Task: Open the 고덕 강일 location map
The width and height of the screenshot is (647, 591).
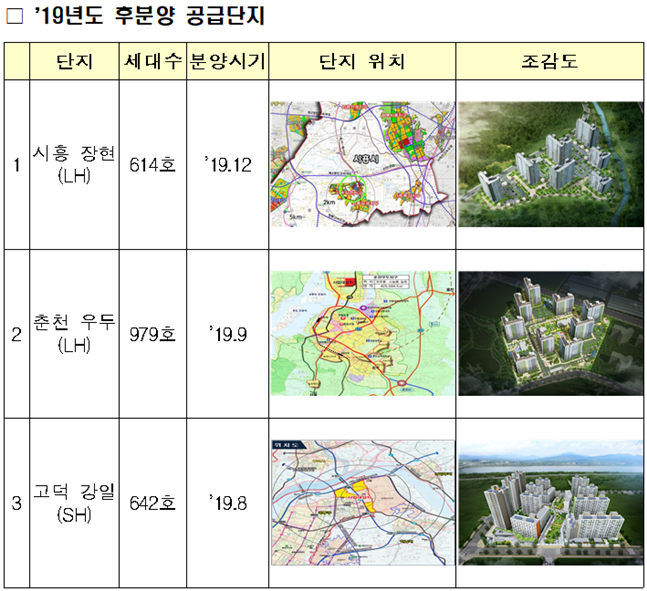Action: click(362, 503)
